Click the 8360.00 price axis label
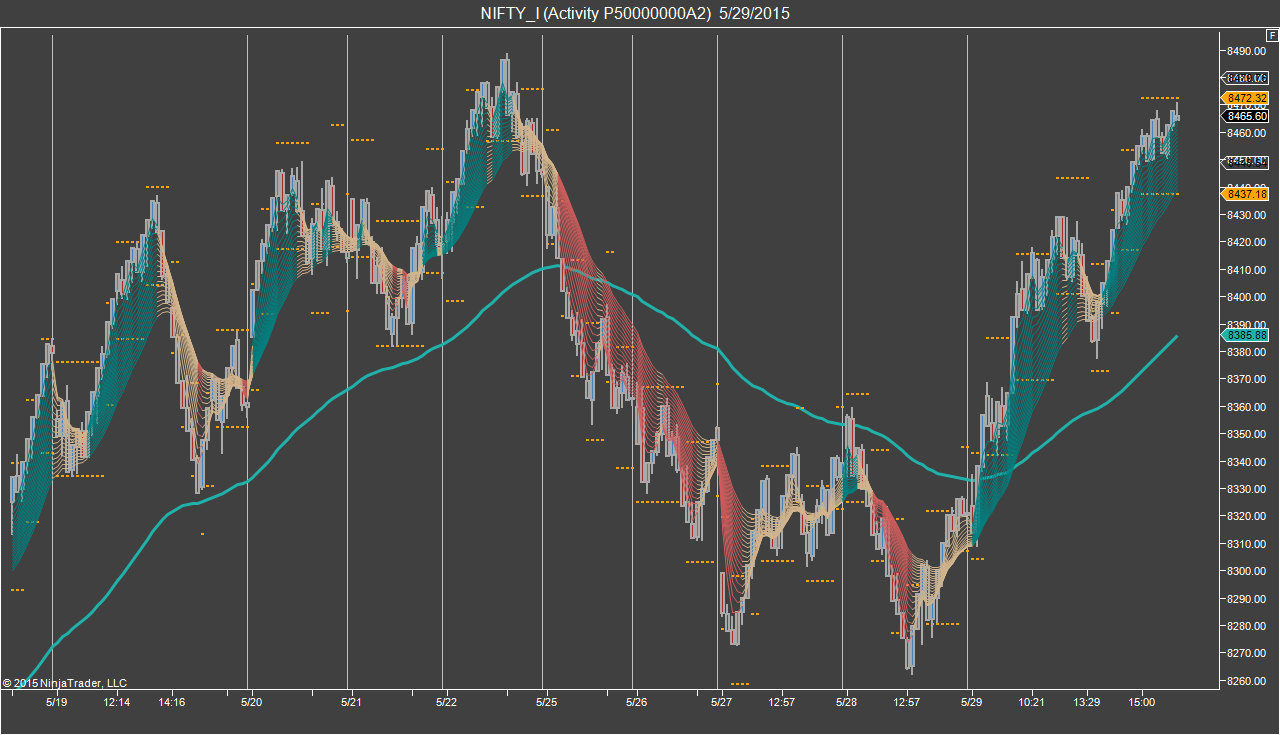 pyautogui.click(x=1247, y=407)
